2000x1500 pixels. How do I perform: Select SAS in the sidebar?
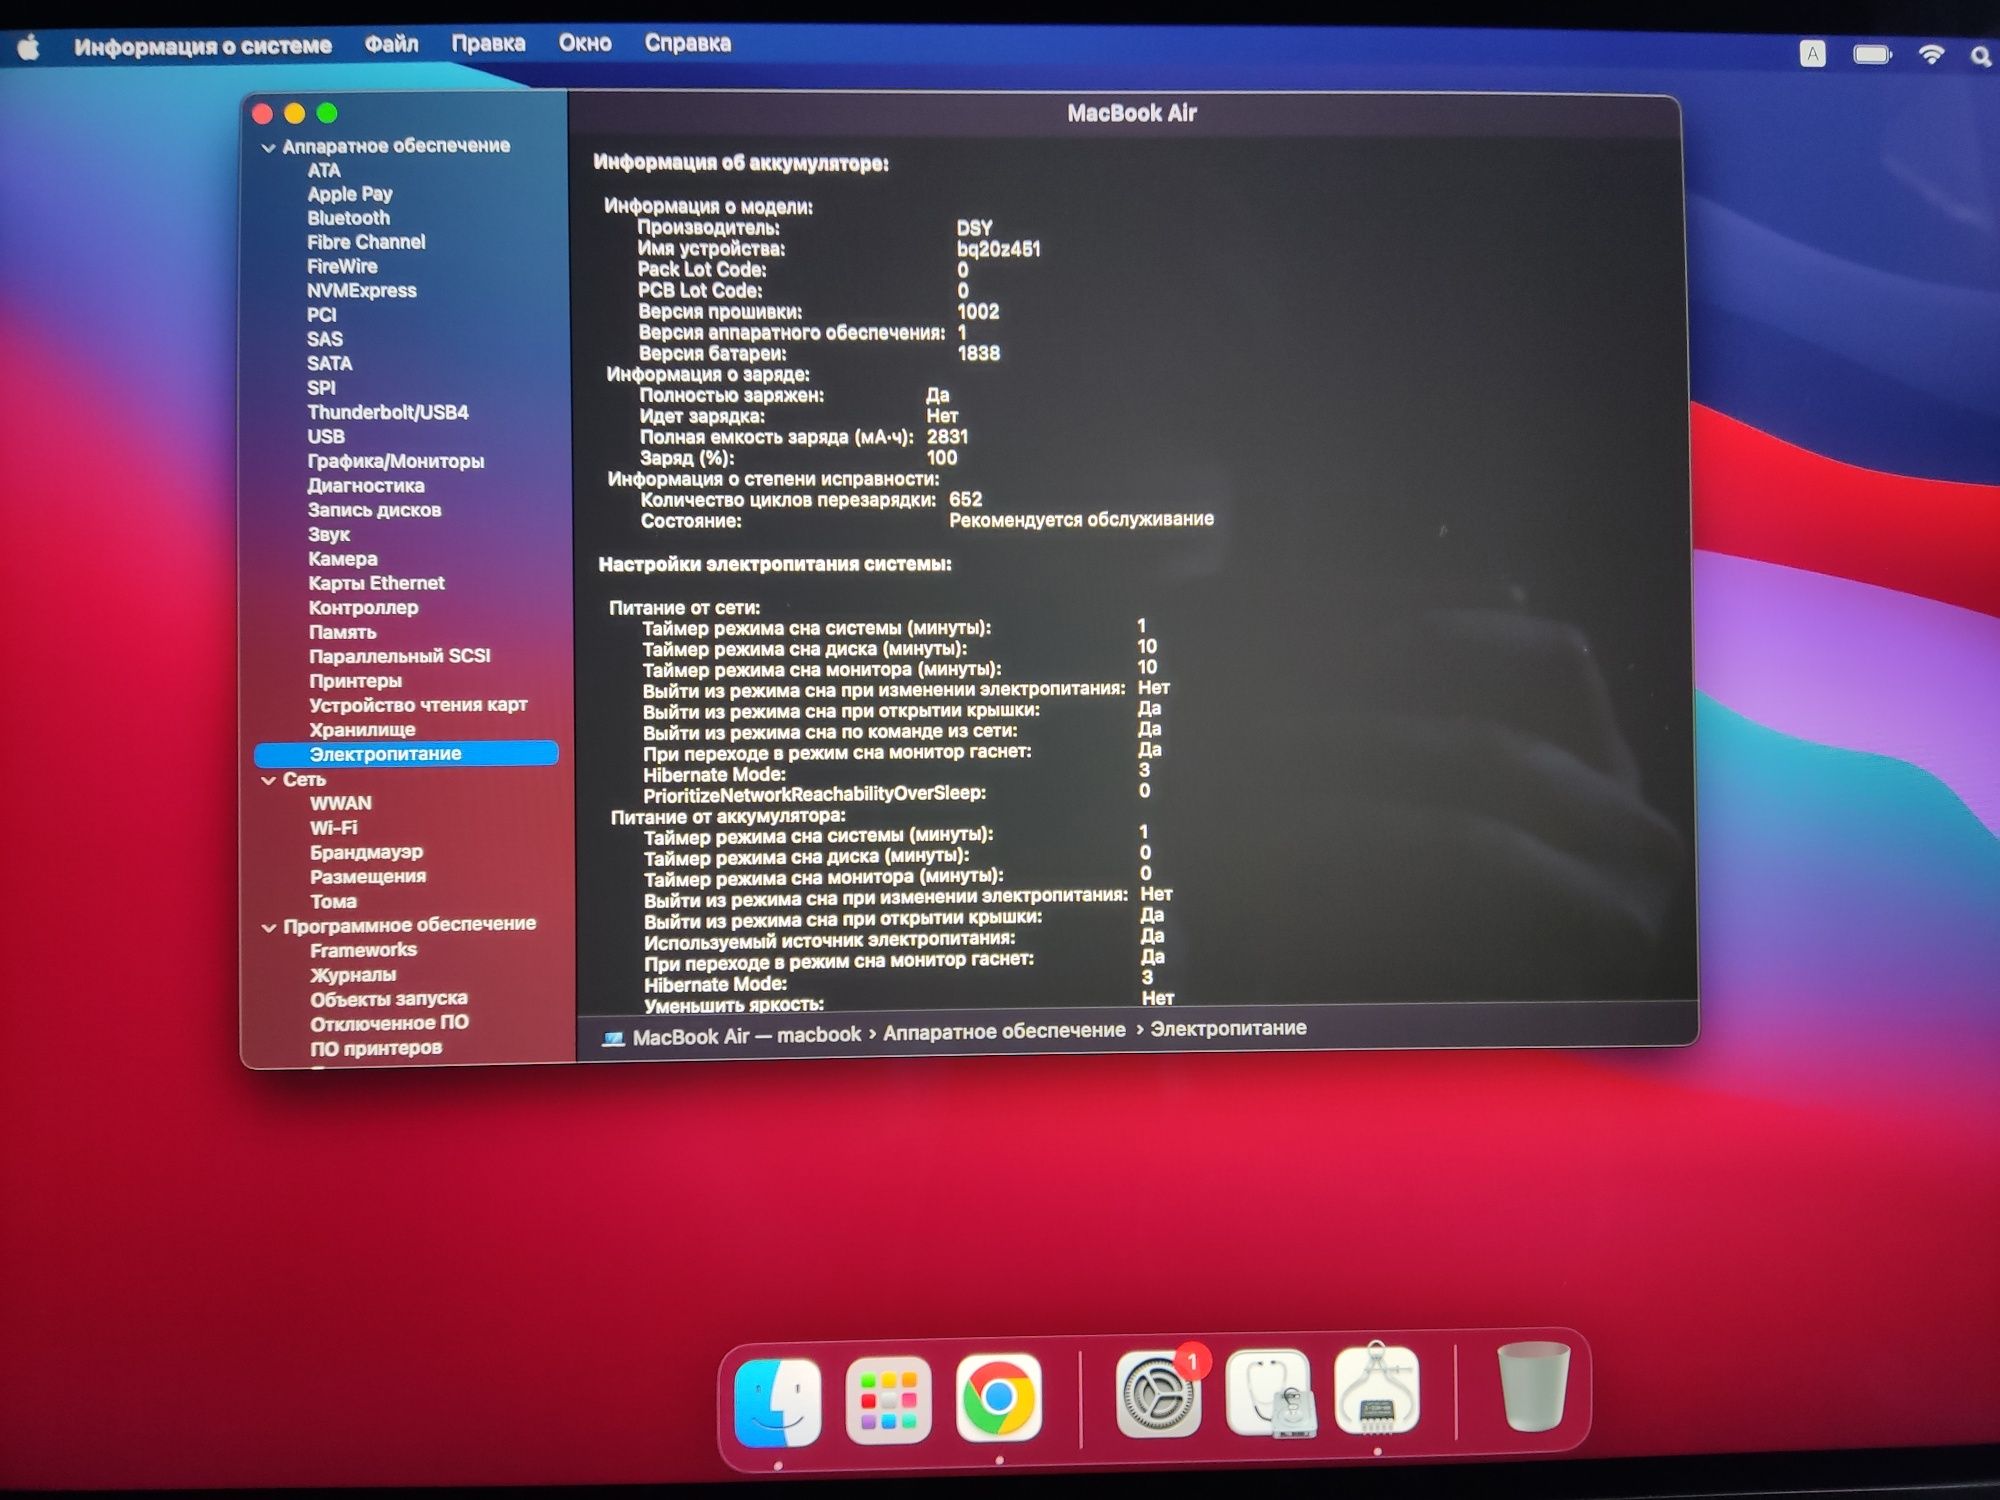point(325,340)
